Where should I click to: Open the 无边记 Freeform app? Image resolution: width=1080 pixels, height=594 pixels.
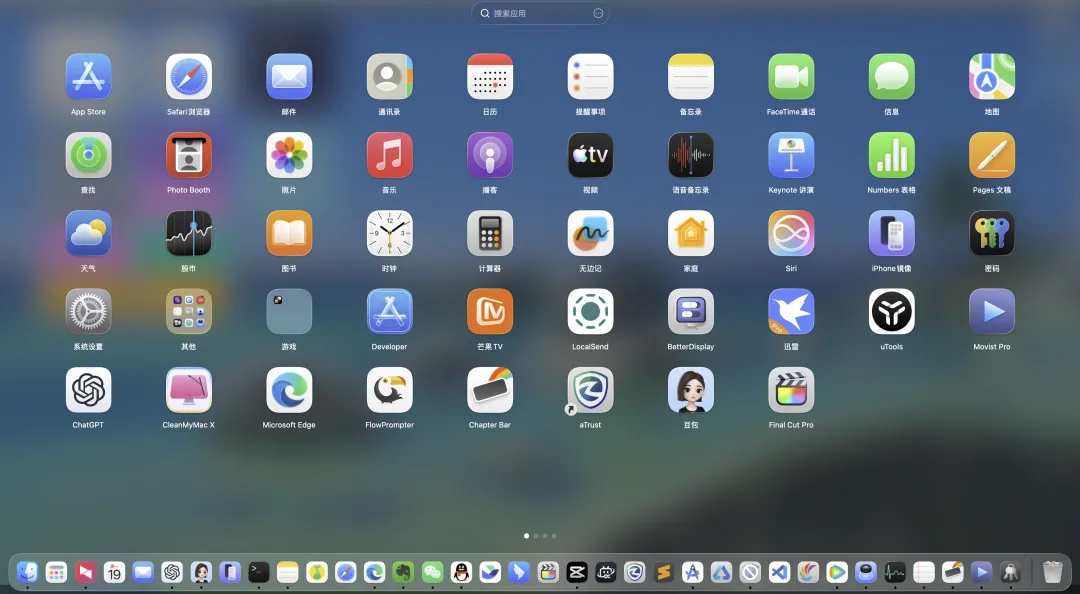590,233
